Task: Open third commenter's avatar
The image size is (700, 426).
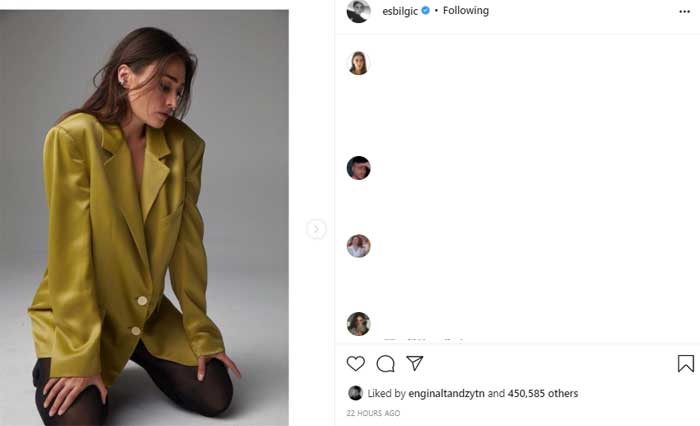Action: click(358, 246)
